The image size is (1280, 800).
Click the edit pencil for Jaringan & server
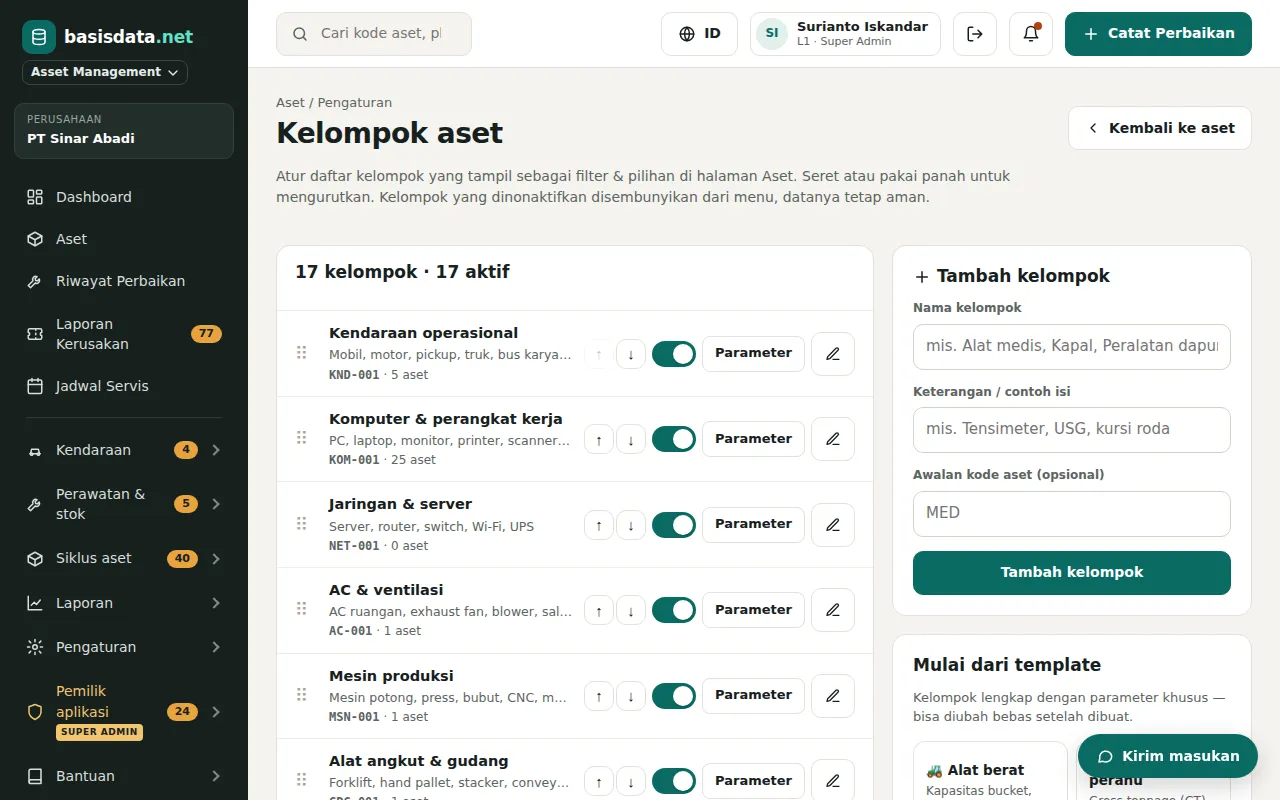pyautogui.click(x=833, y=525)
